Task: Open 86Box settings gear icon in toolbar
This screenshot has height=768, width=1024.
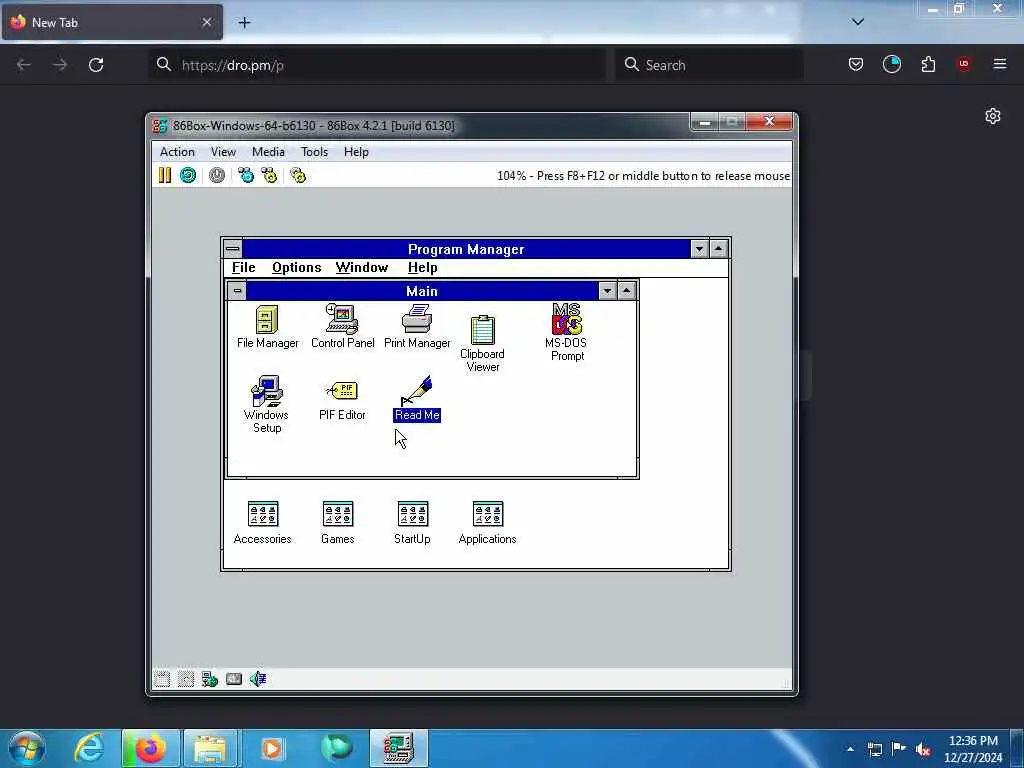Action: [298, 175]
